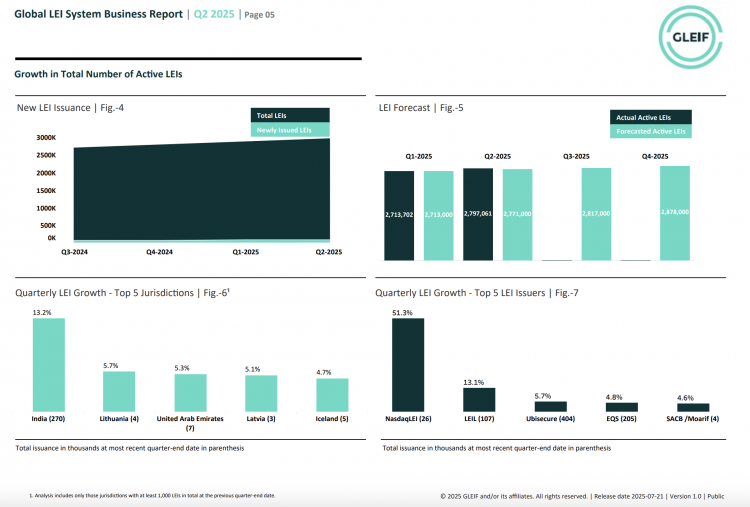Select the Latvia (3) bar at 5.1%
This screenshot has width=750, height=507.
pyautogui.click(x=261, y=393)
